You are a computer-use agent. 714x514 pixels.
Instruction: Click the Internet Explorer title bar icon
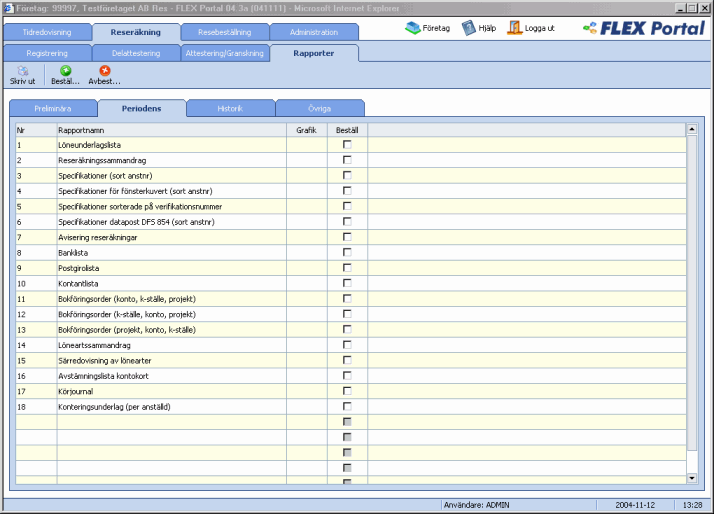pos(8,7)
